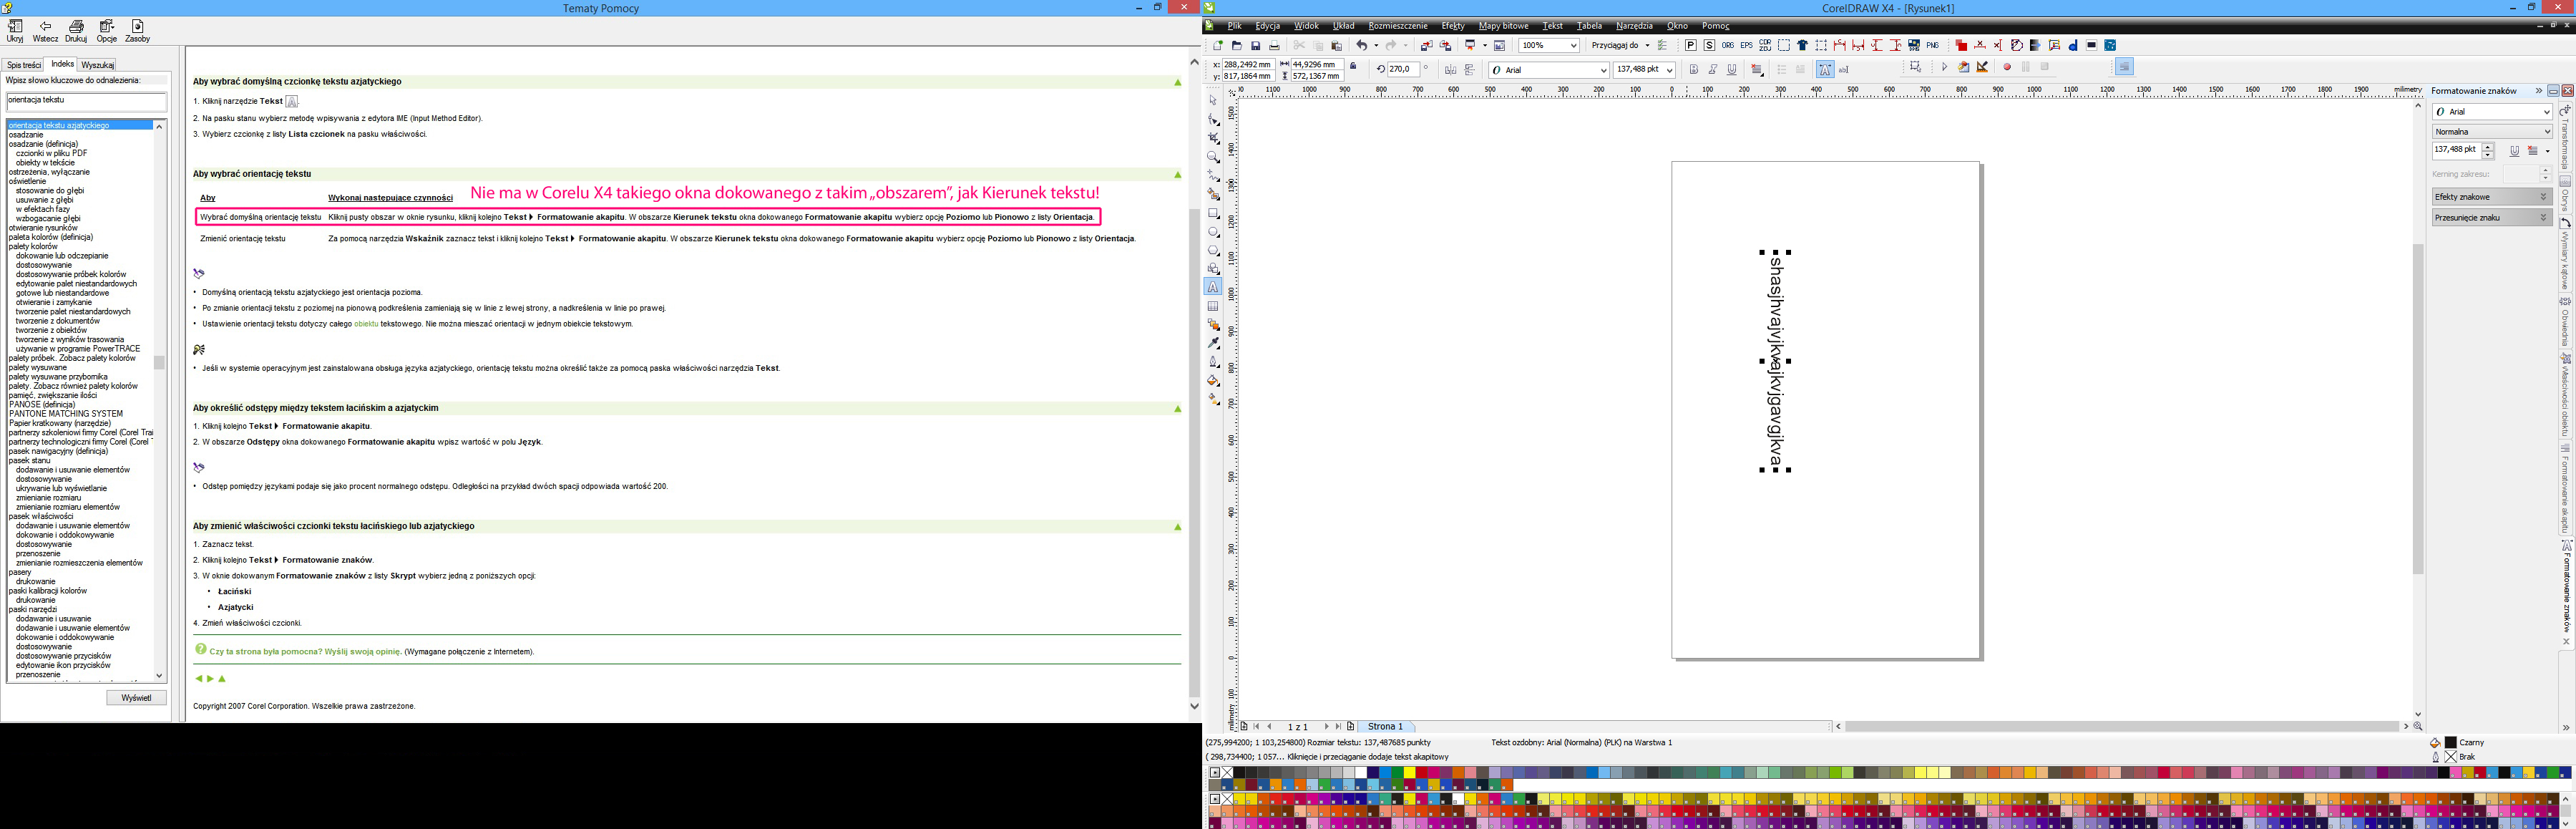
Task: Toggle Italic formatting on property bar
Action: pos(1712,69)
